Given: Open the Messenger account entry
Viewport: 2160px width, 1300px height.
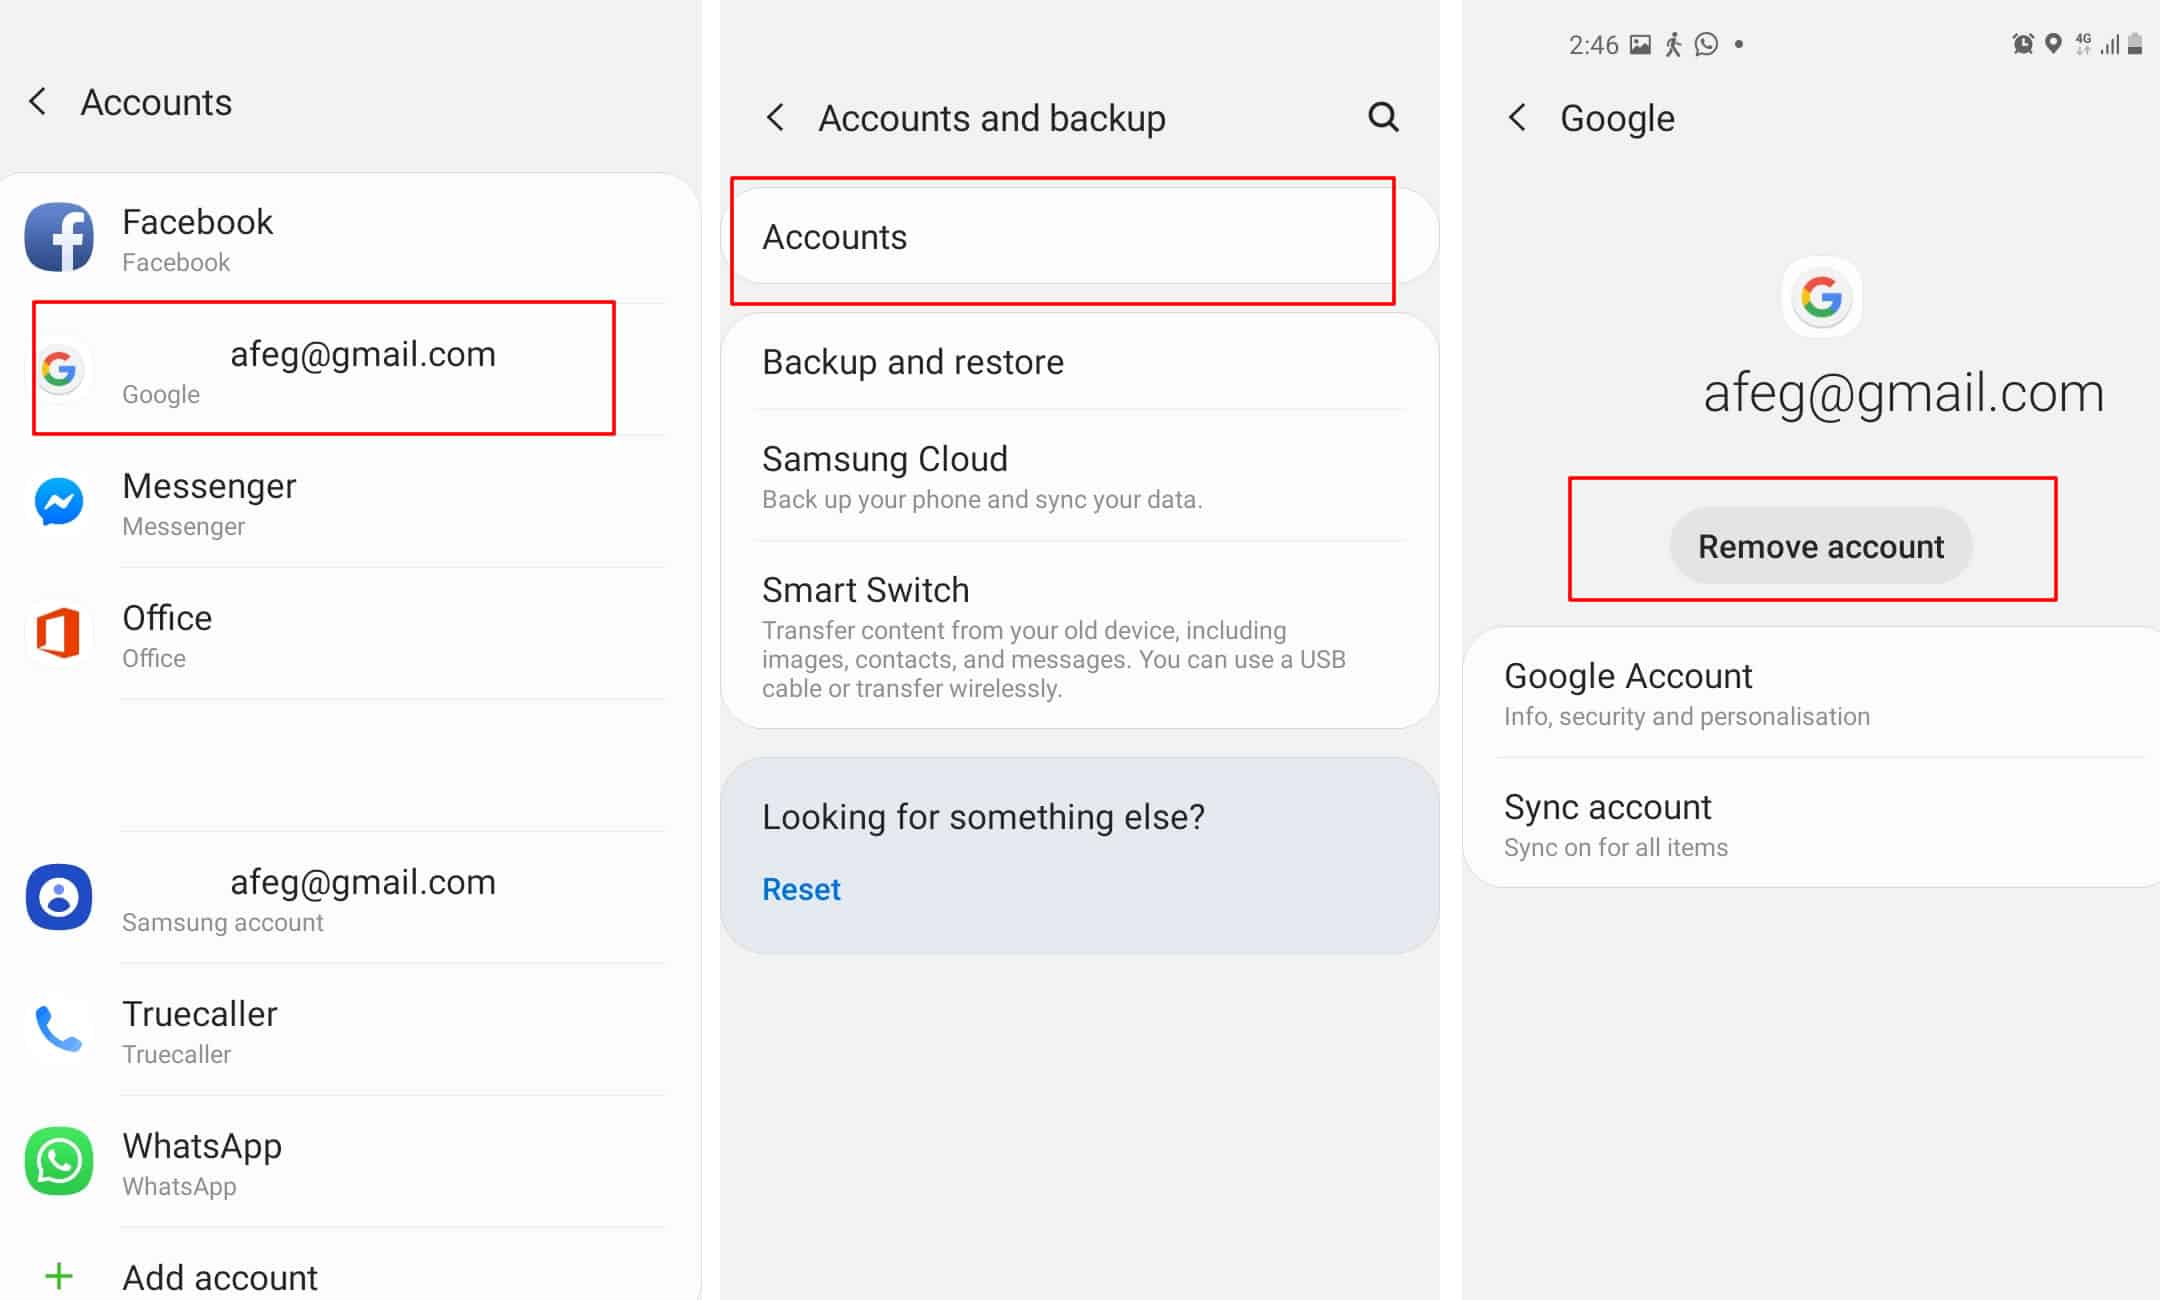Looking at the screenshot, I should [x=350, y=501].
